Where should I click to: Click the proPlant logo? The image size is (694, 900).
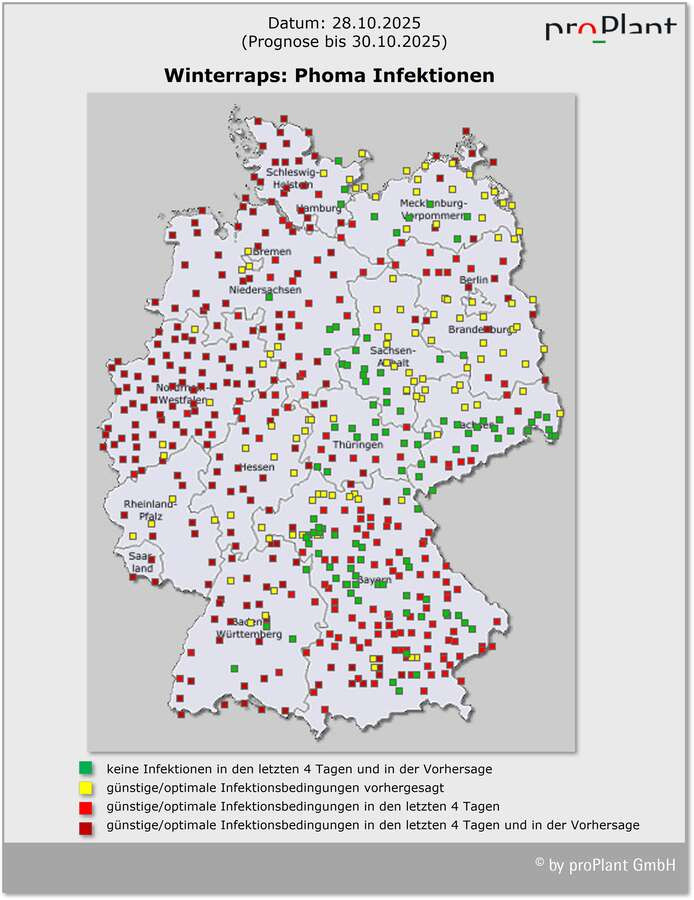[x=610, y=29]
